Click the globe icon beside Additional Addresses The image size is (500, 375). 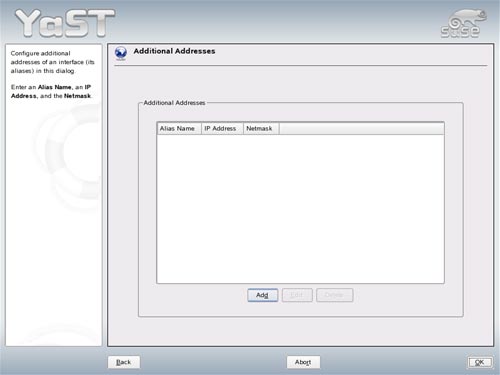coord(121,53)
